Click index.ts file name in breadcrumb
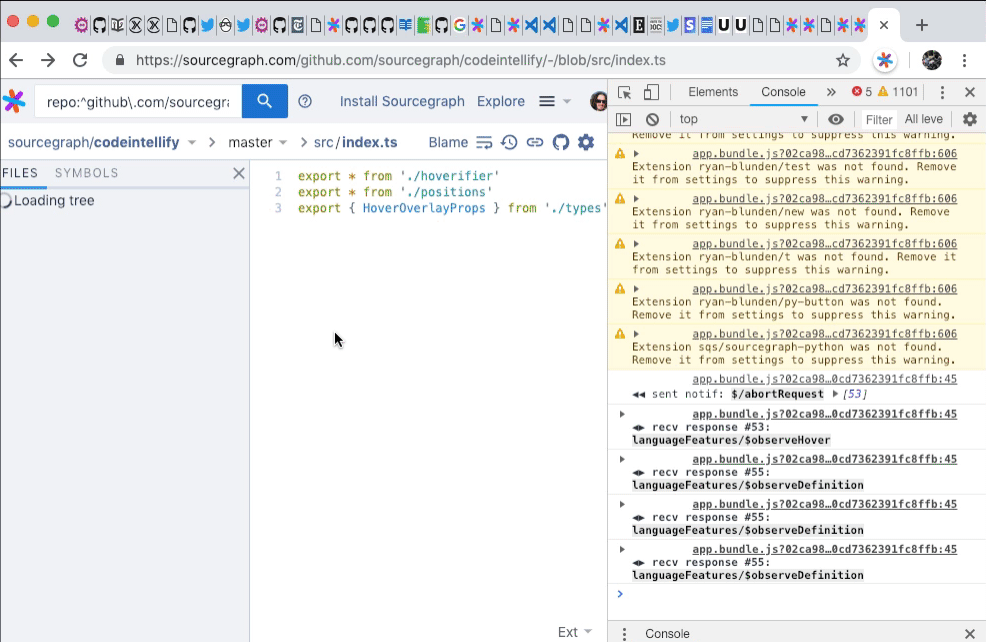 tap(370, 143)
